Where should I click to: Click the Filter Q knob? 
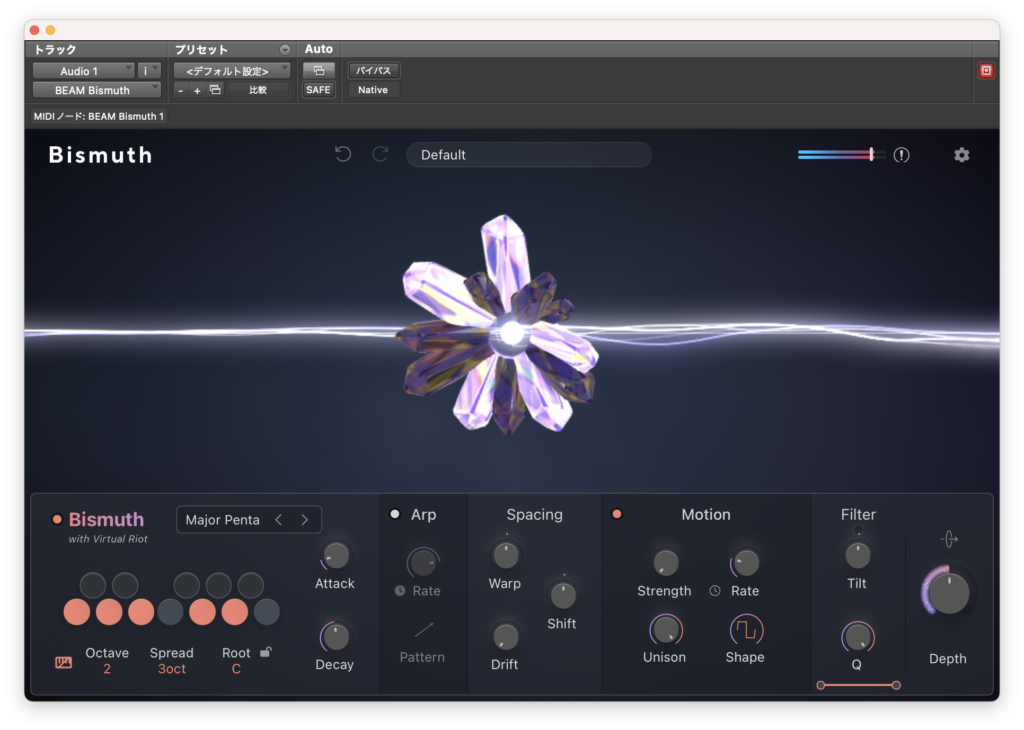coord(857,637)
